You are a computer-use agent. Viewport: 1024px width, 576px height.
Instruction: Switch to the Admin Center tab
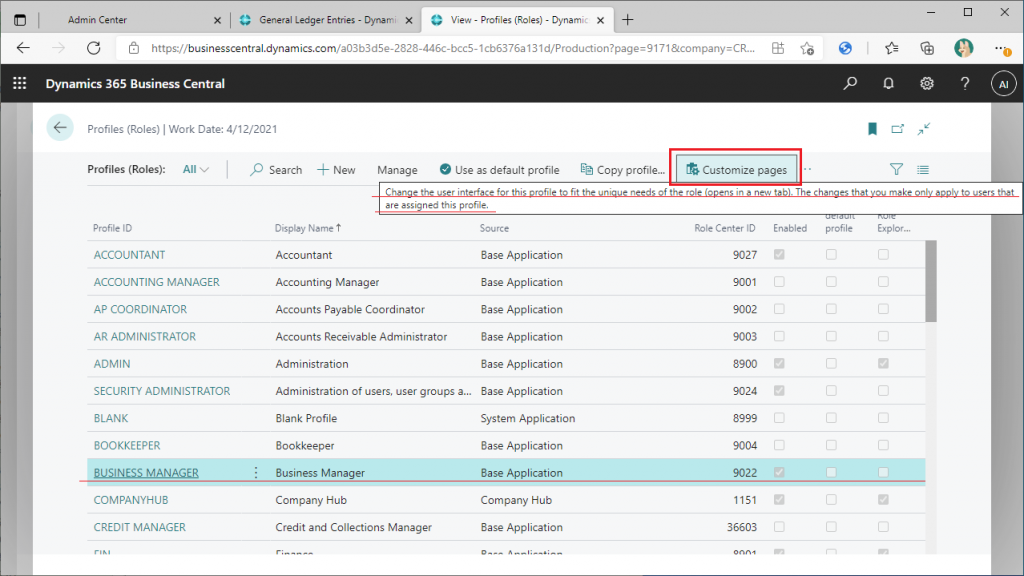(x=97, y=20)
